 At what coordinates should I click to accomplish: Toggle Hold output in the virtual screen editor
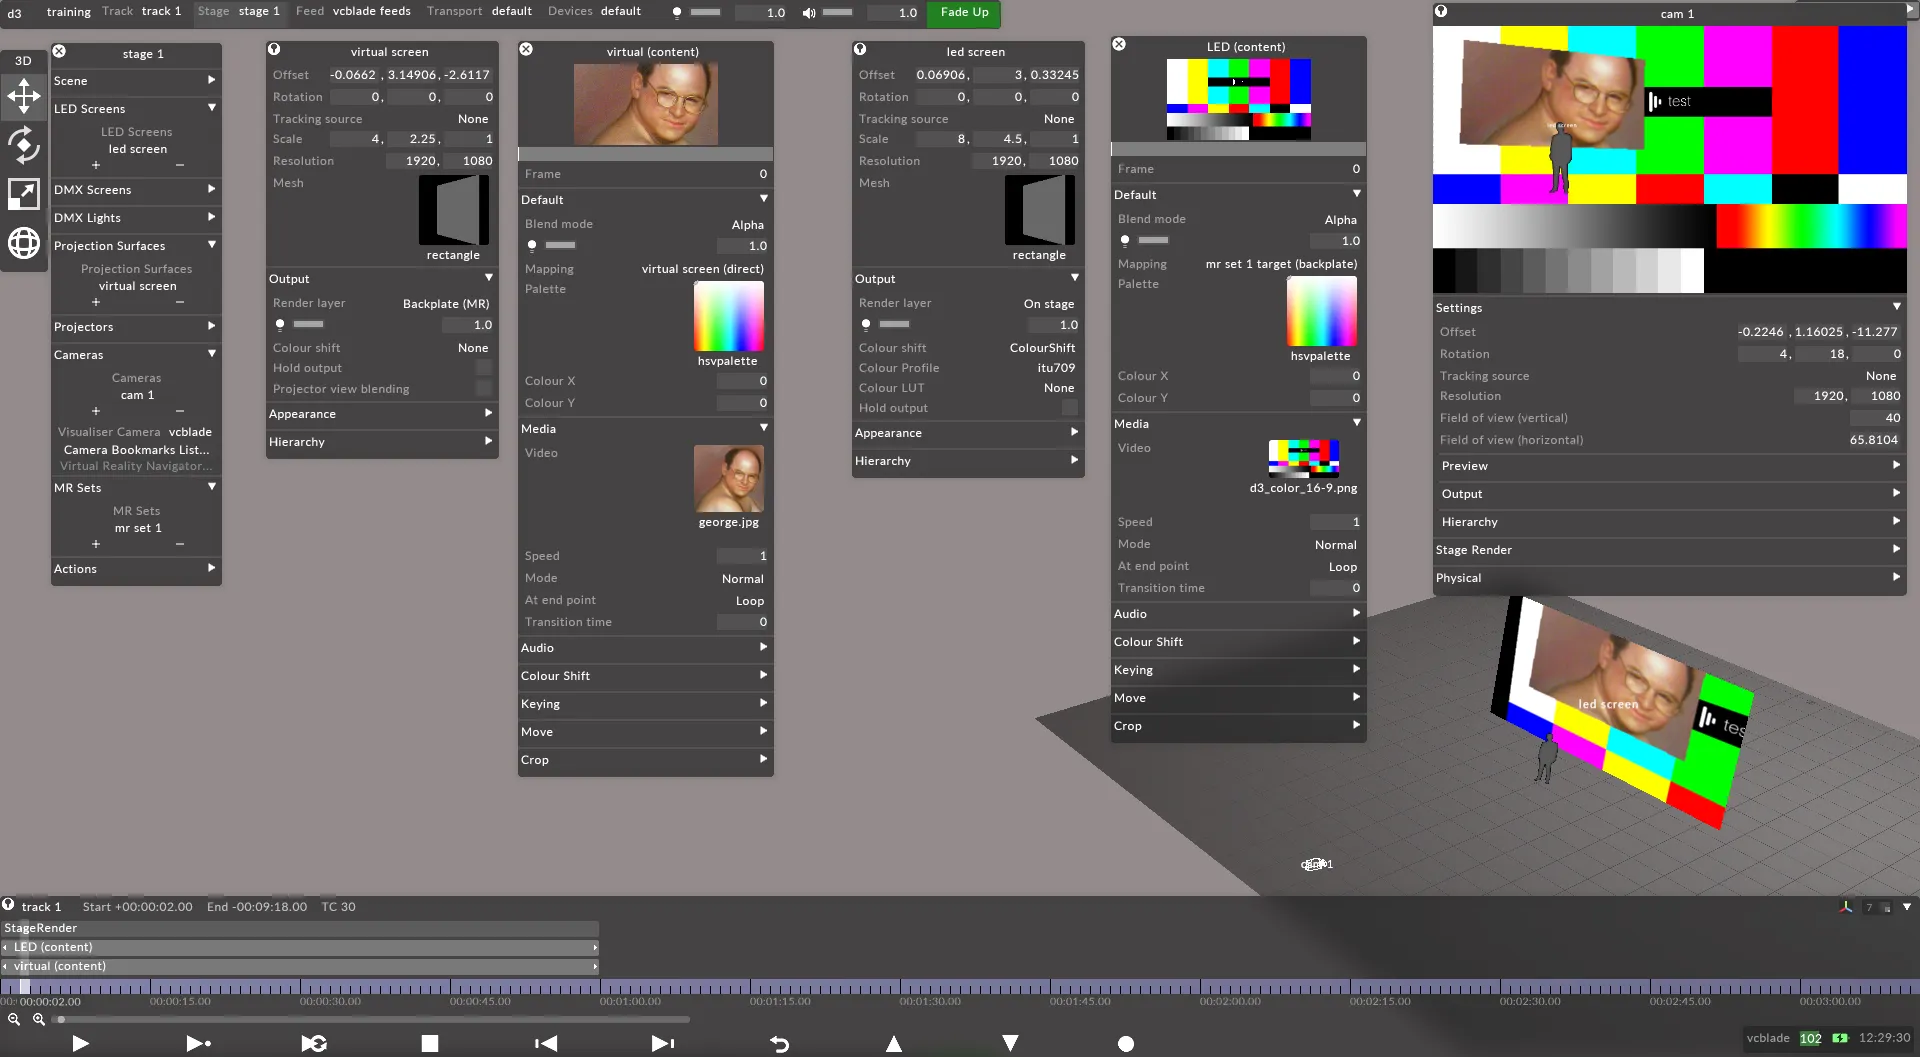[x=482, y=368]
